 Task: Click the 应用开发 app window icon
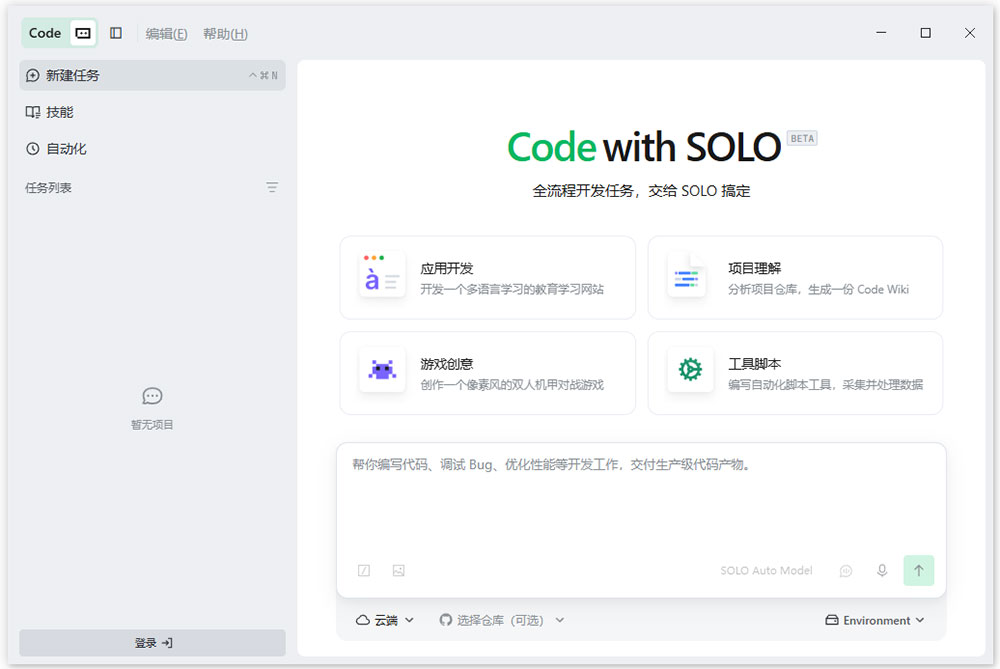point(381,274)
